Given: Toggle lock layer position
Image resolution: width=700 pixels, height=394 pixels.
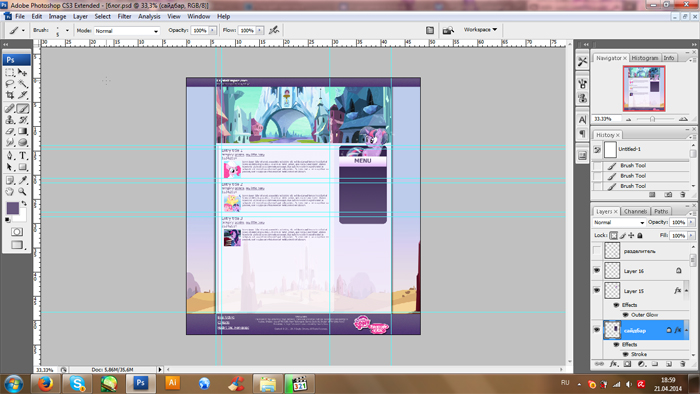Looking at the screenshot, I should pos(631,235).
